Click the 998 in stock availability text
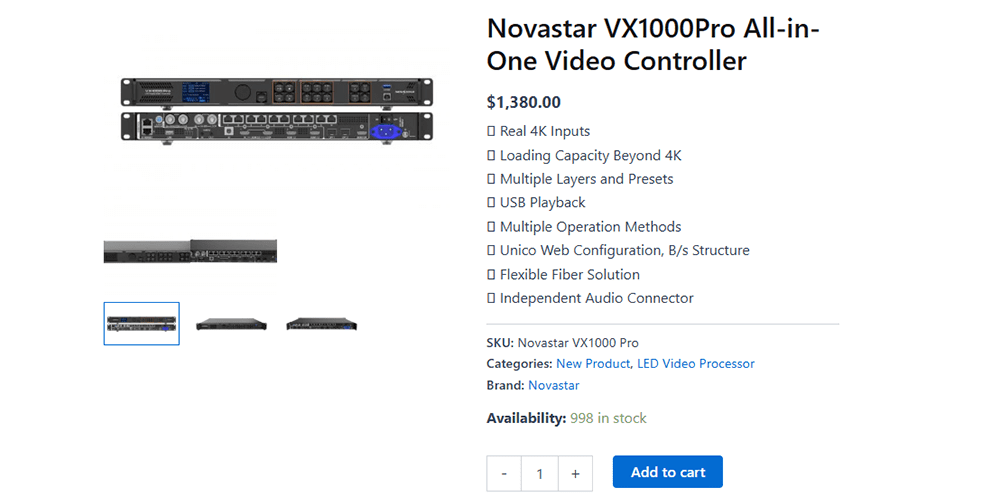 [608, 418]
